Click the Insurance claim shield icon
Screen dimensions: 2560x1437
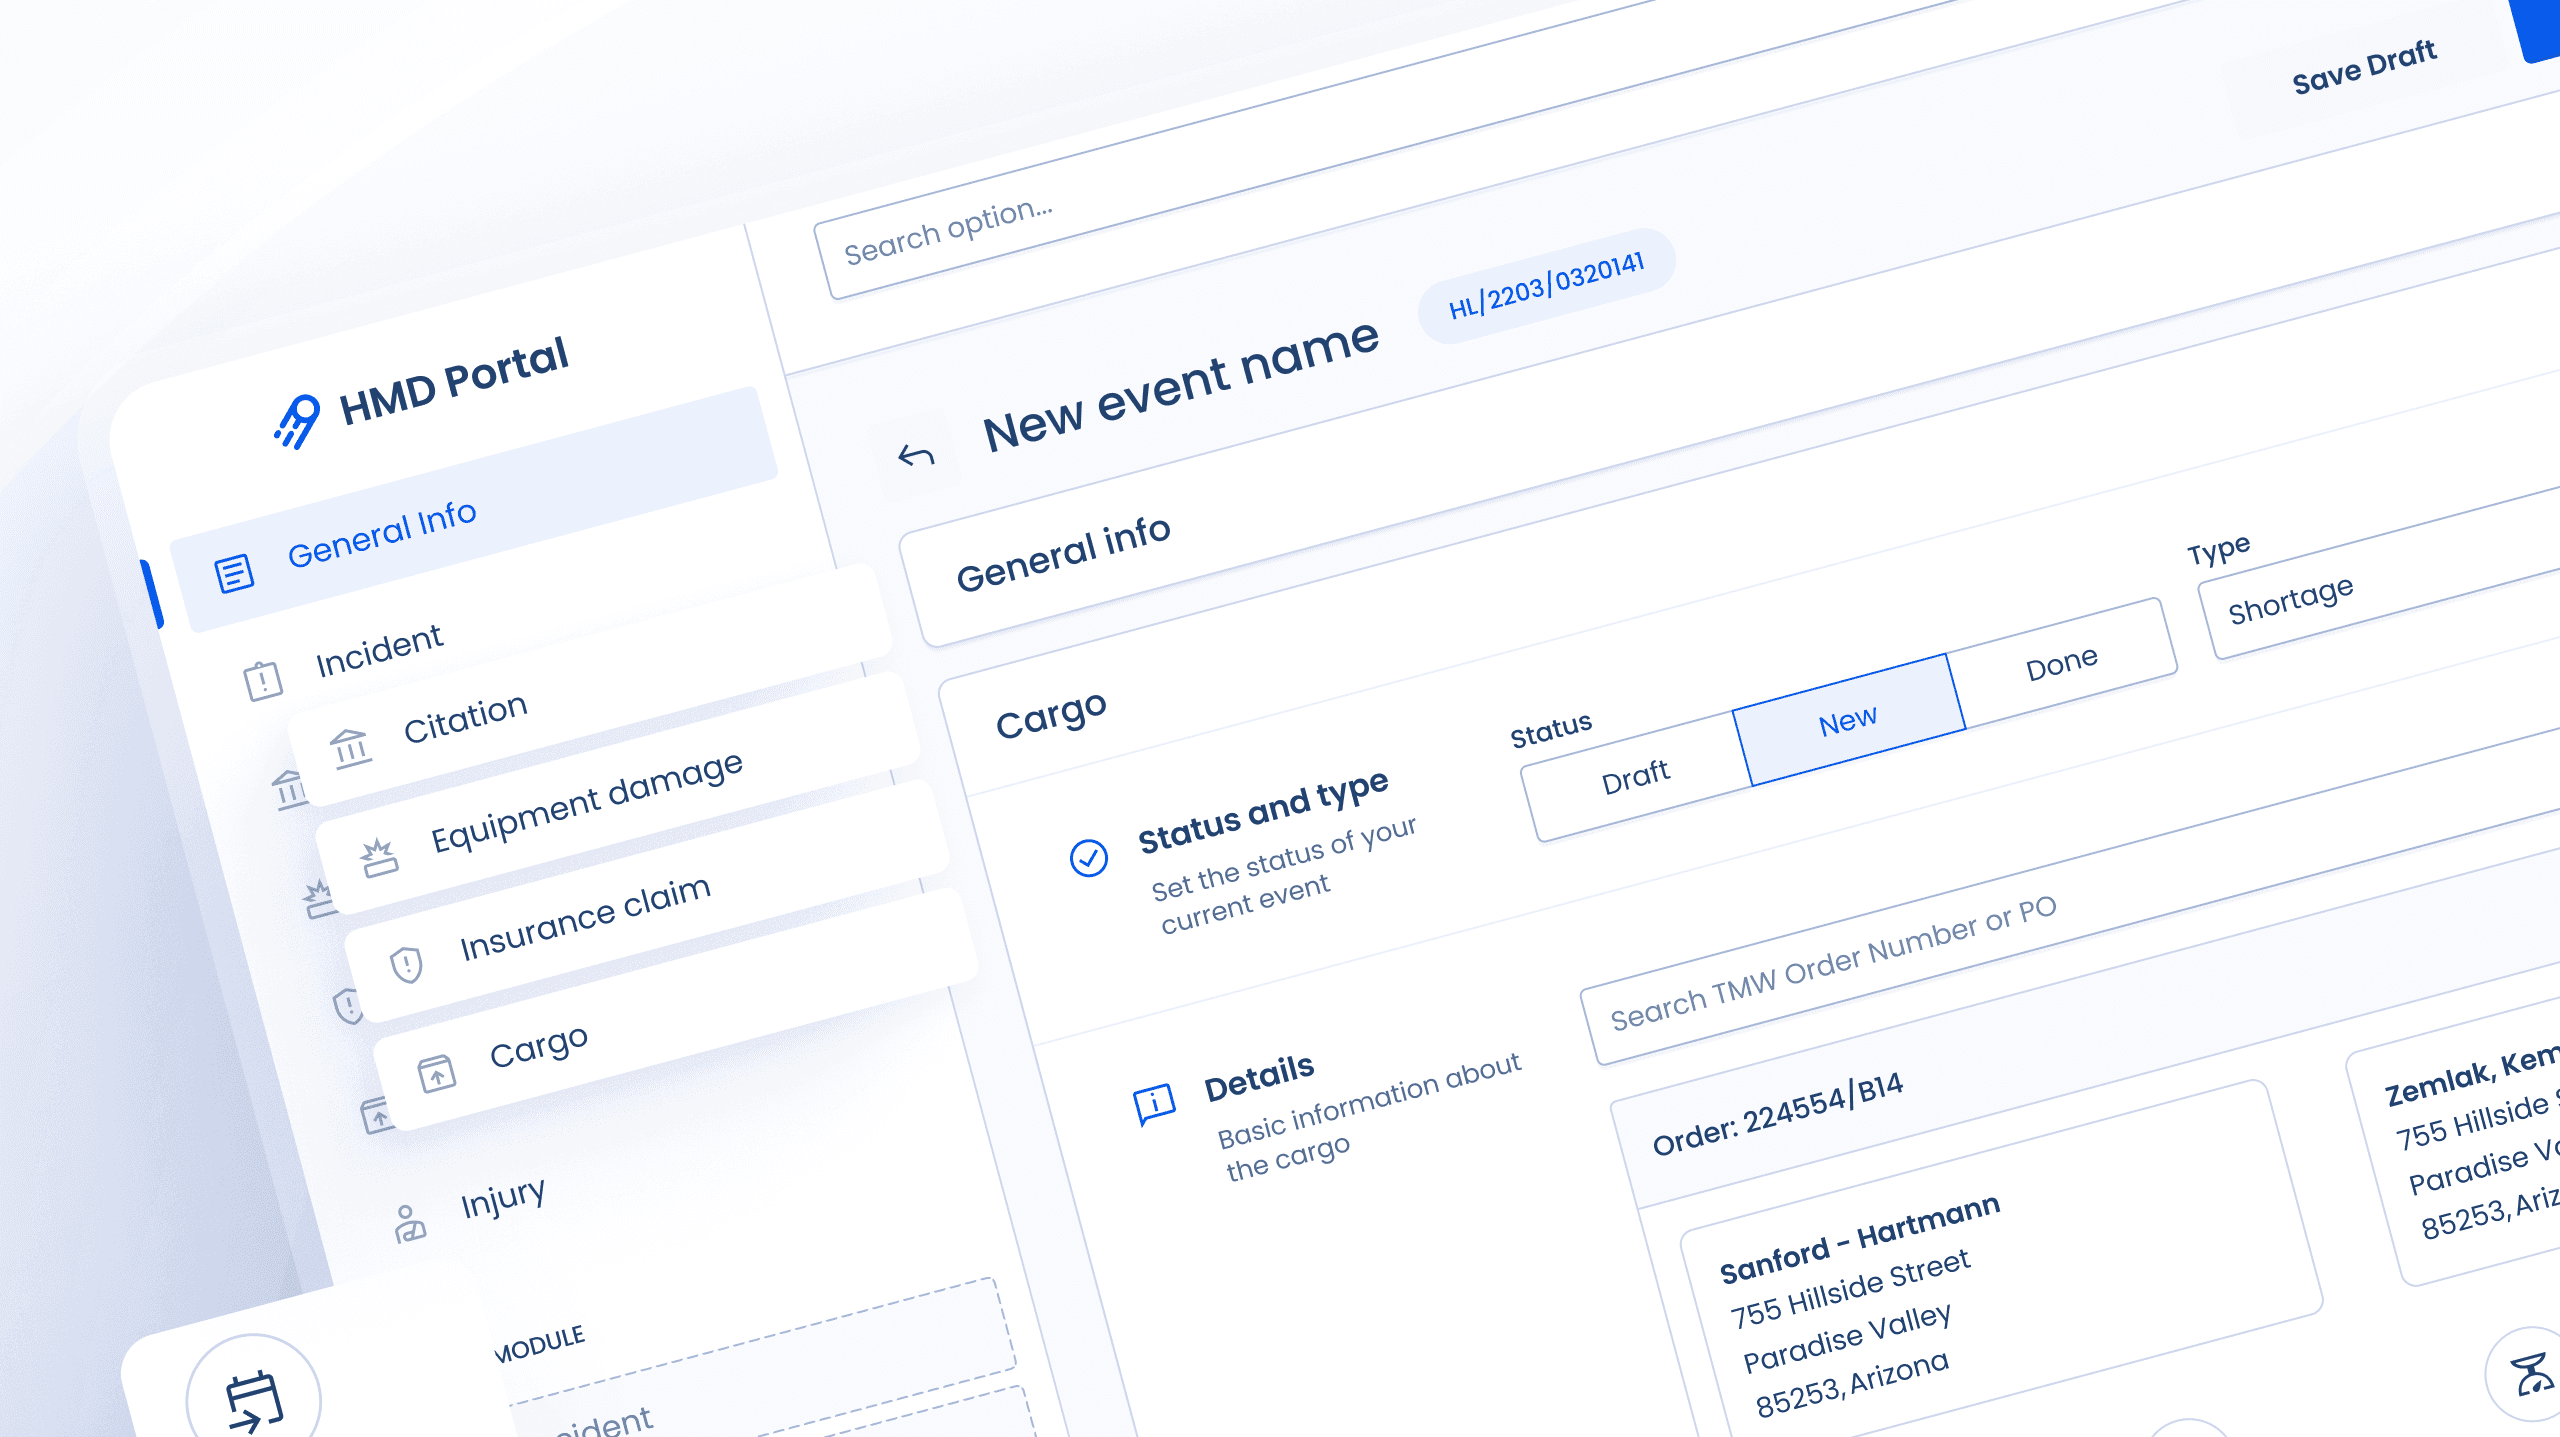click(407, 964)
